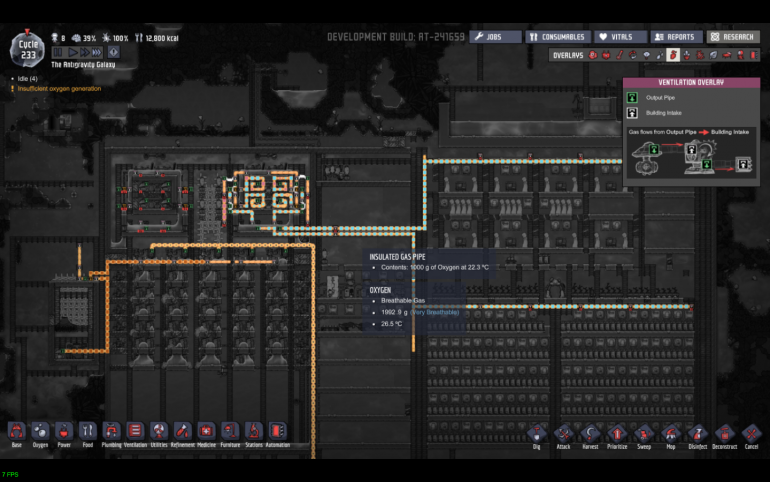Activate the Mop tool

(671, 433)
